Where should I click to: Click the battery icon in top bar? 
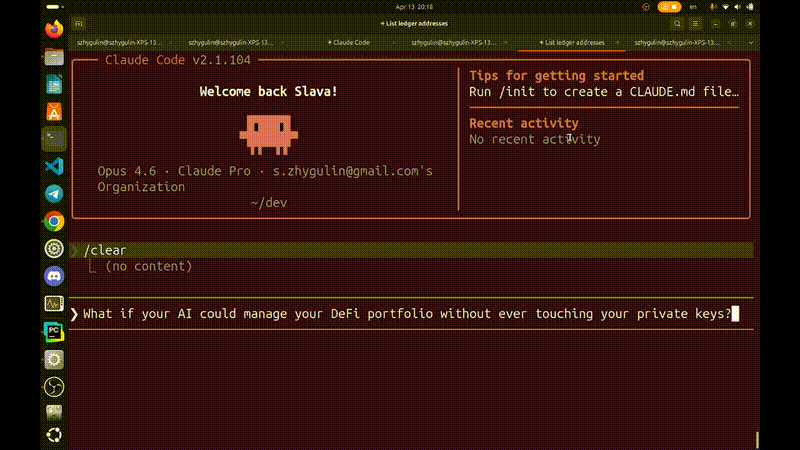click(x=750, y=7)
